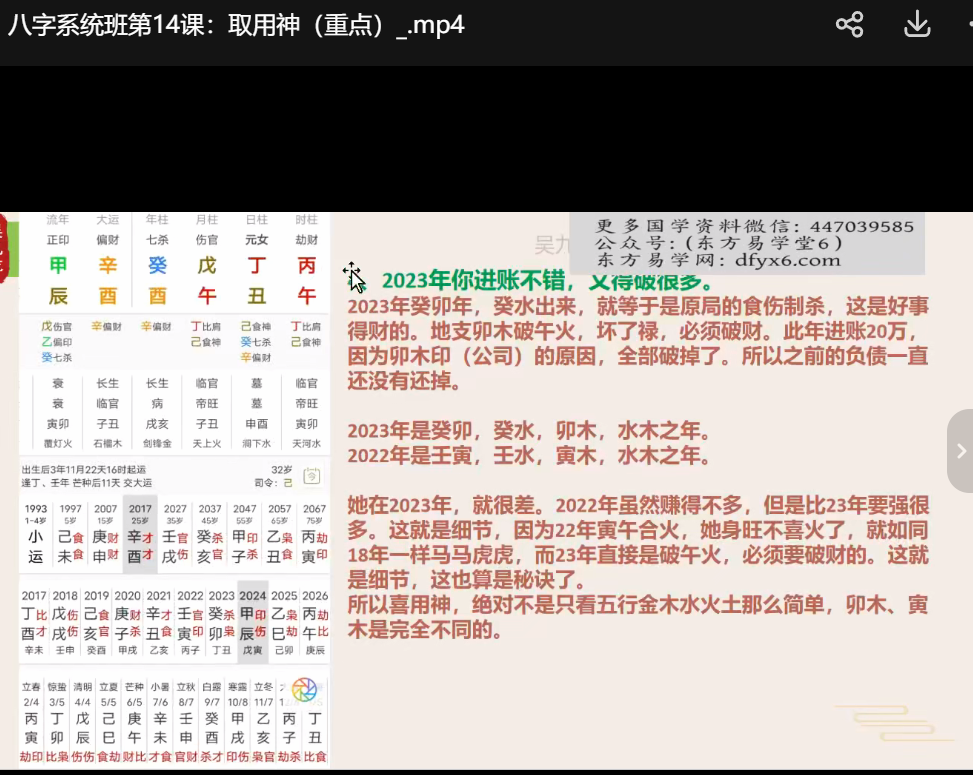The width and height of the screenshot is (973, 775).
Task: Expand the right side panel arrow
Action: 961,450
